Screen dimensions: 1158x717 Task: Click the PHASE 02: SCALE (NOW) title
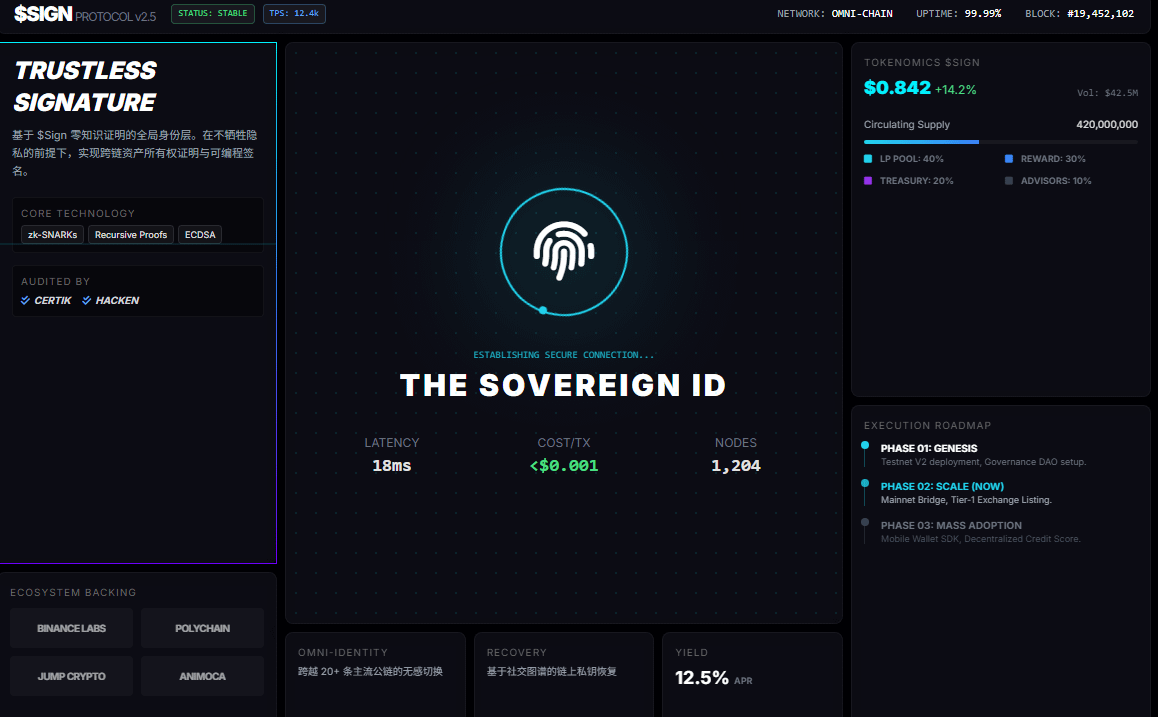(x=942, y=487)
